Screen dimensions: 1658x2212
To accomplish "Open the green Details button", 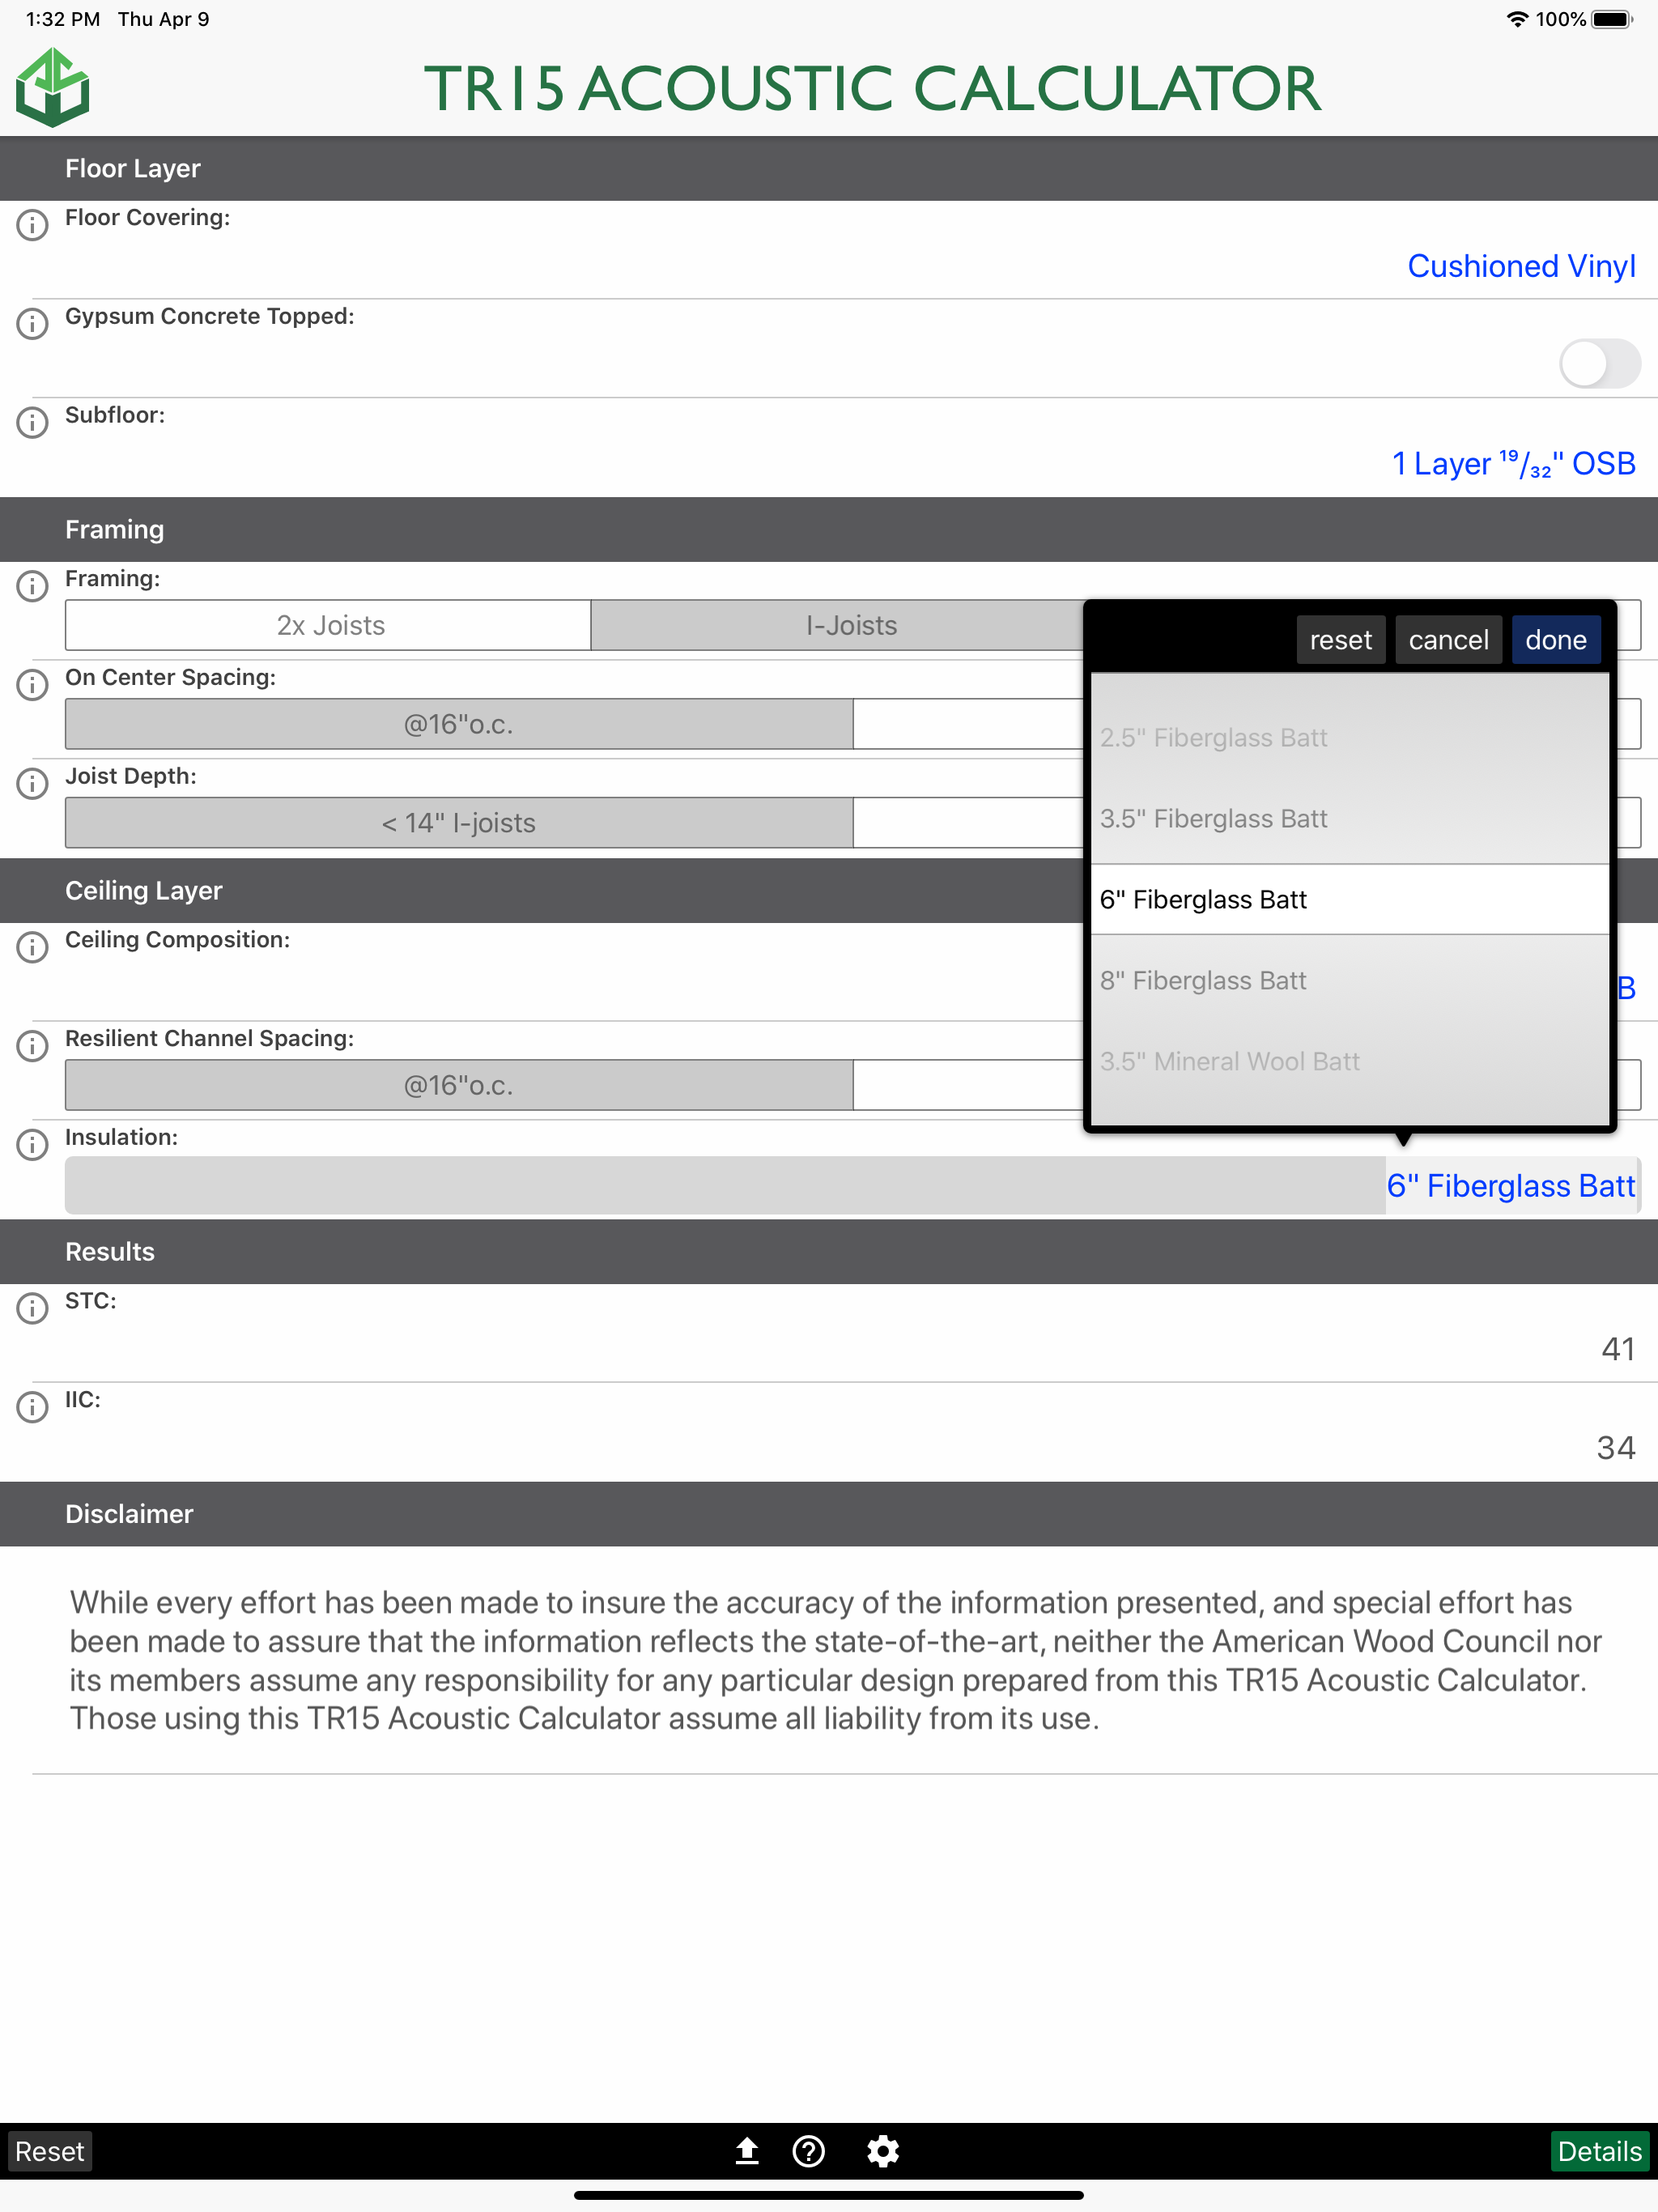I will 1600,2151.
